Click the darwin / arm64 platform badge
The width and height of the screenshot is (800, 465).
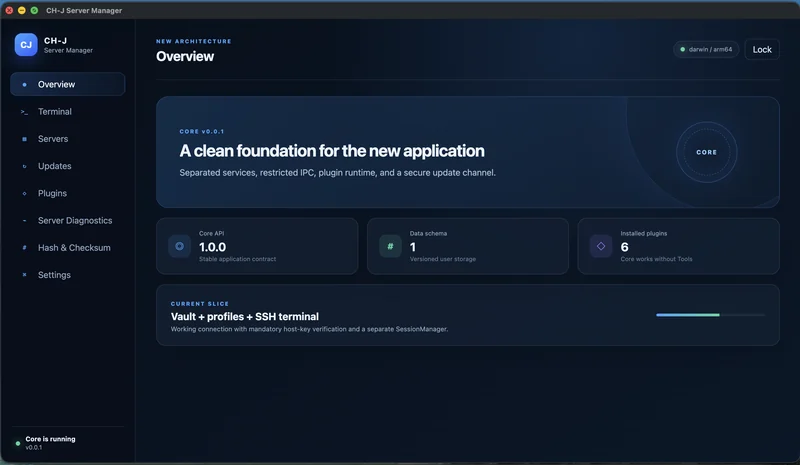coord(706,50)
